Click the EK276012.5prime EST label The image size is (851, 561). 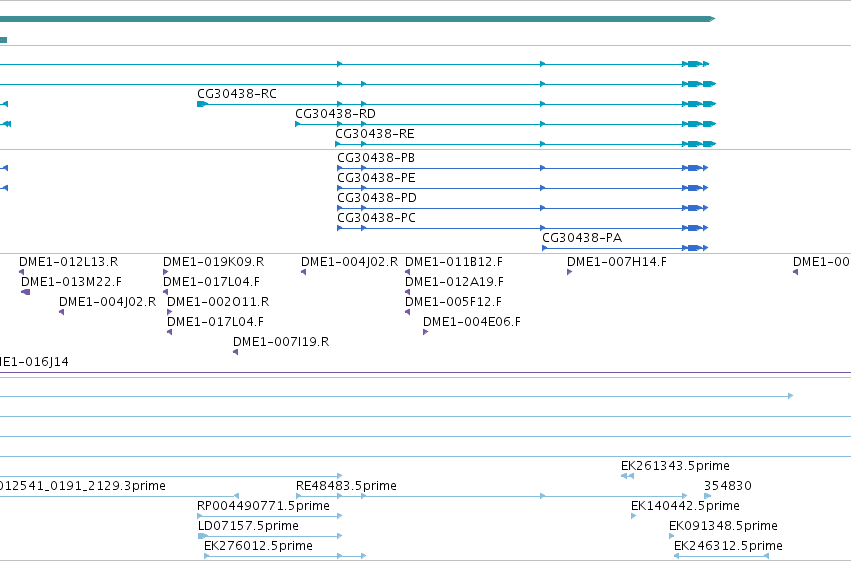click(258, 546)
